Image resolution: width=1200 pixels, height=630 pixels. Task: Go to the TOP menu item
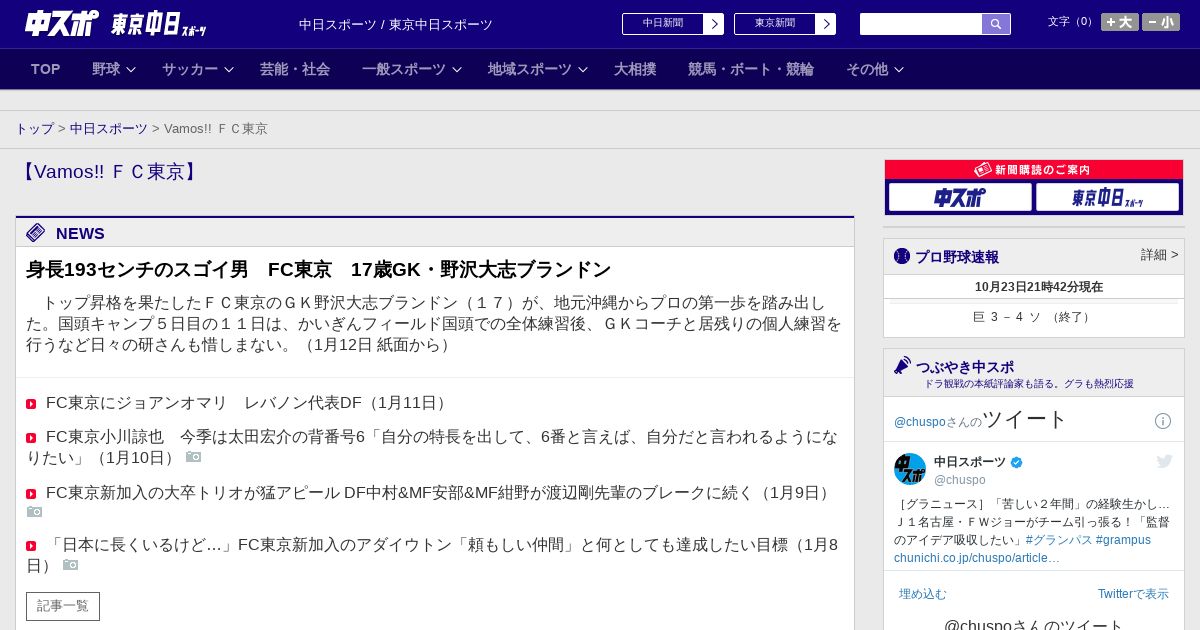pos(46,69)
